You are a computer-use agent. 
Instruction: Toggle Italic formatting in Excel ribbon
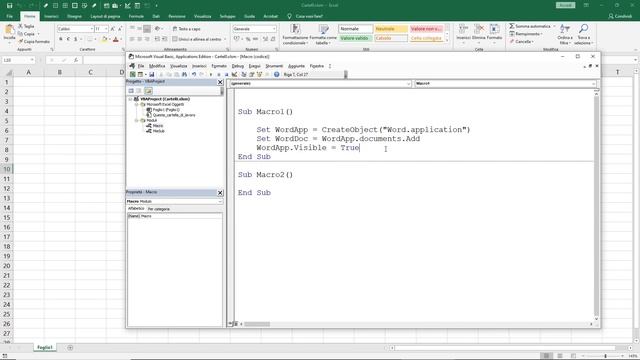pyautogui.click(x=68, y=39)
